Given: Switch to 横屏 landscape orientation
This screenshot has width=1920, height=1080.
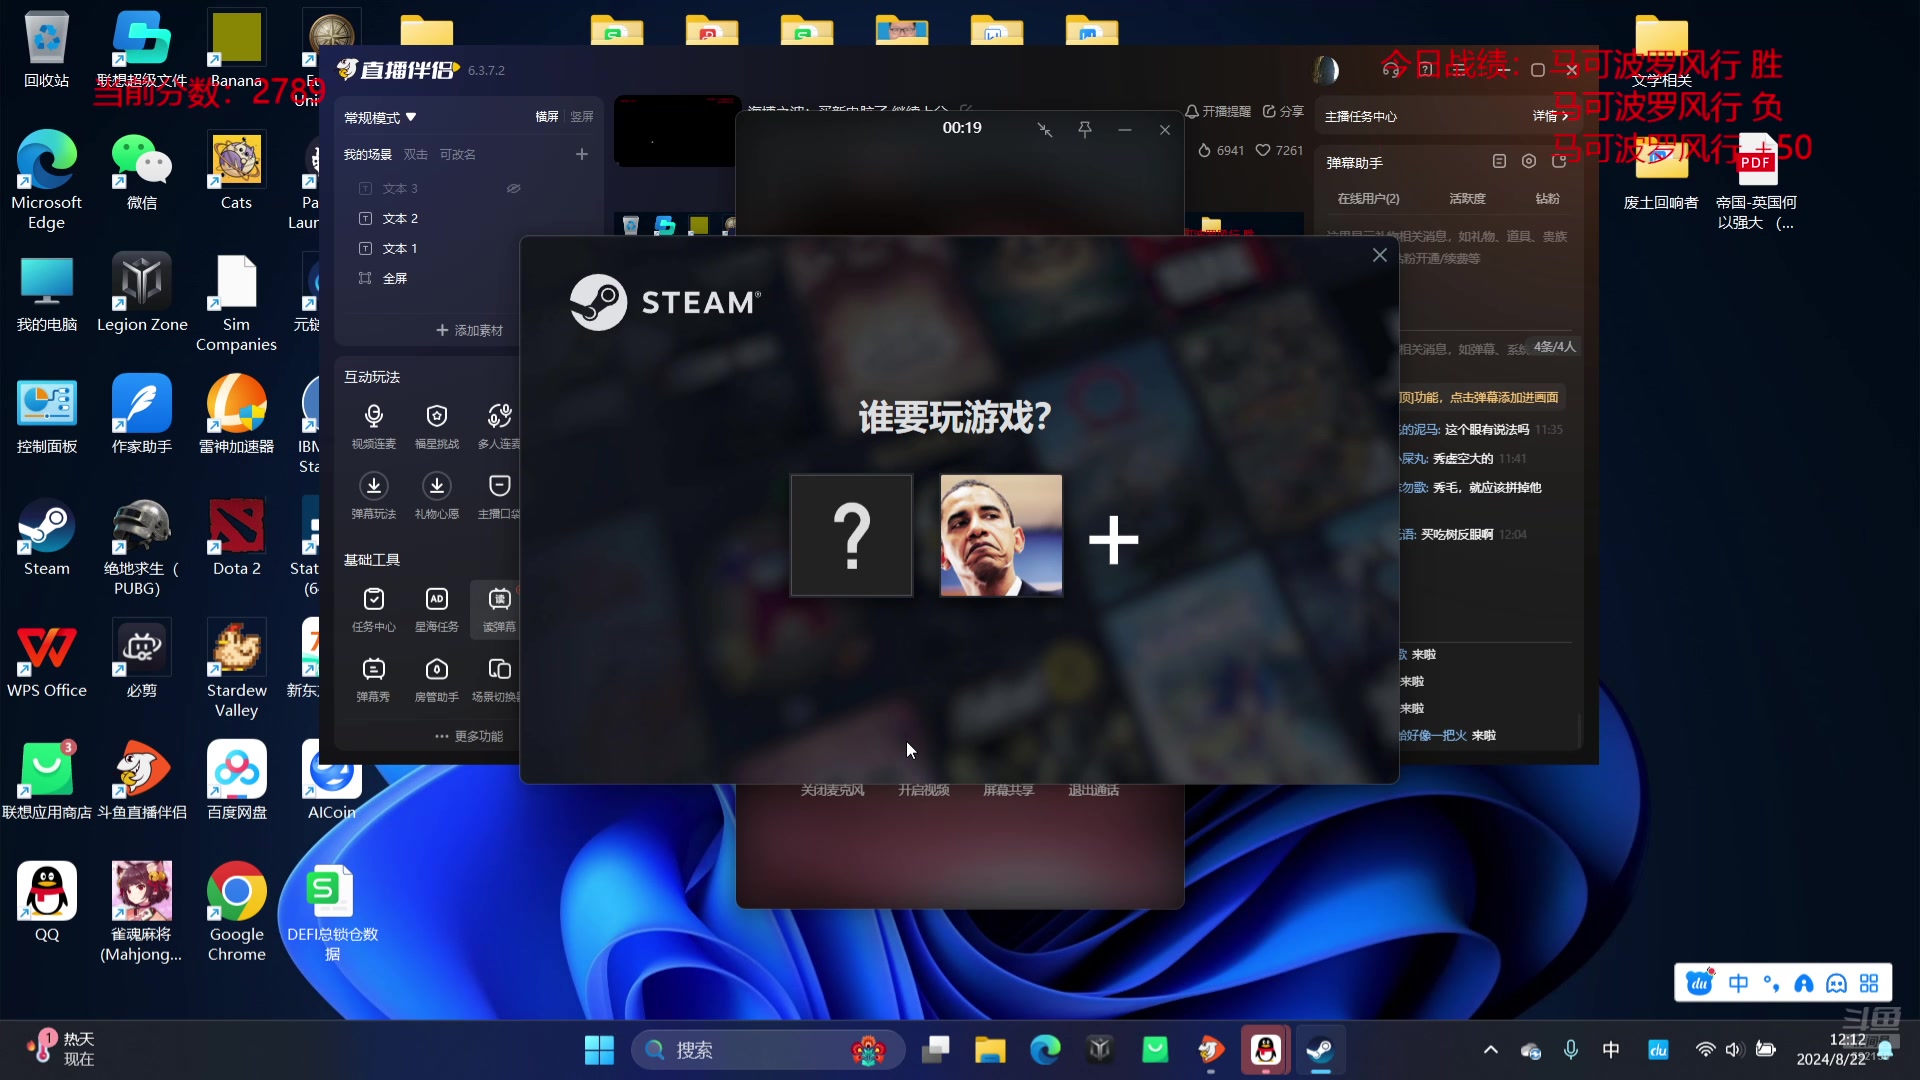Looking at the screenshot, I should (x=547, y=117).
